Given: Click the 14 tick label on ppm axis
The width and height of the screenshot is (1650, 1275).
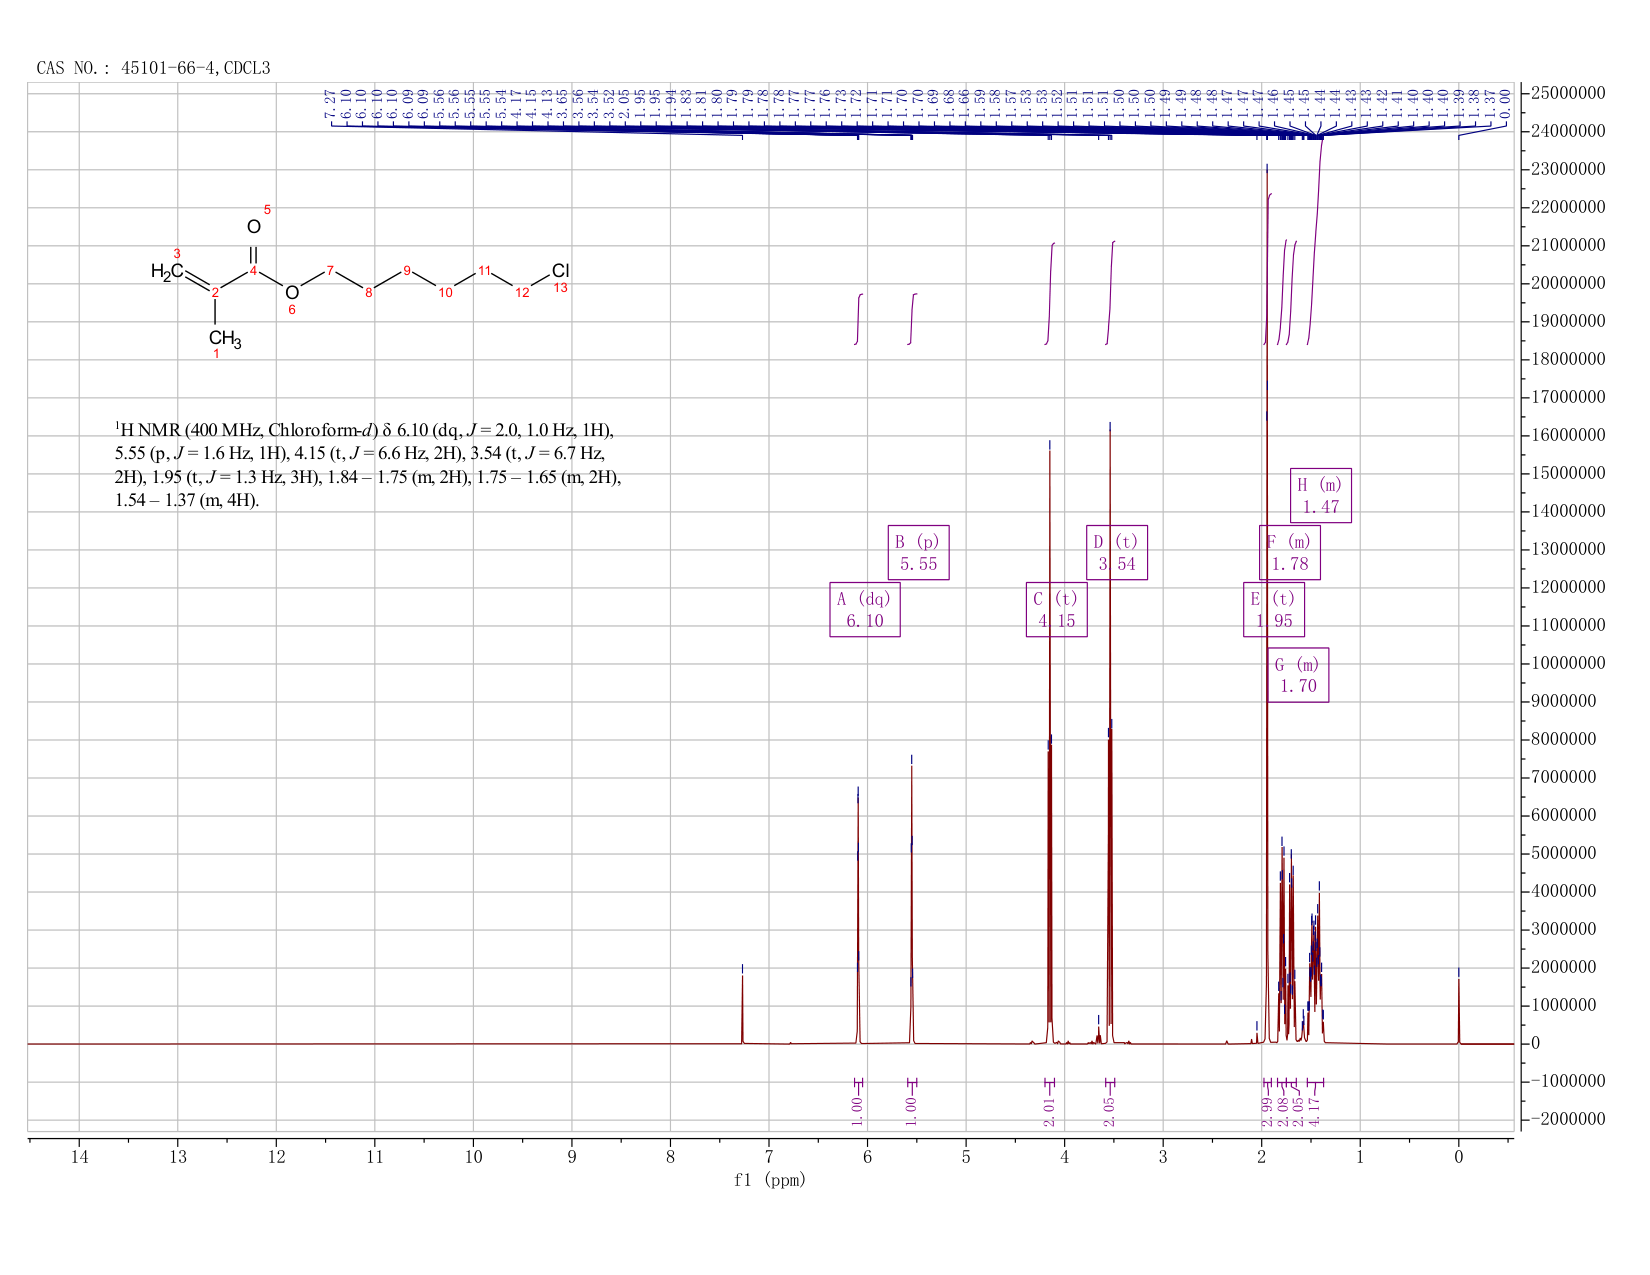Looking at the screenshot, I should 79,1158.
